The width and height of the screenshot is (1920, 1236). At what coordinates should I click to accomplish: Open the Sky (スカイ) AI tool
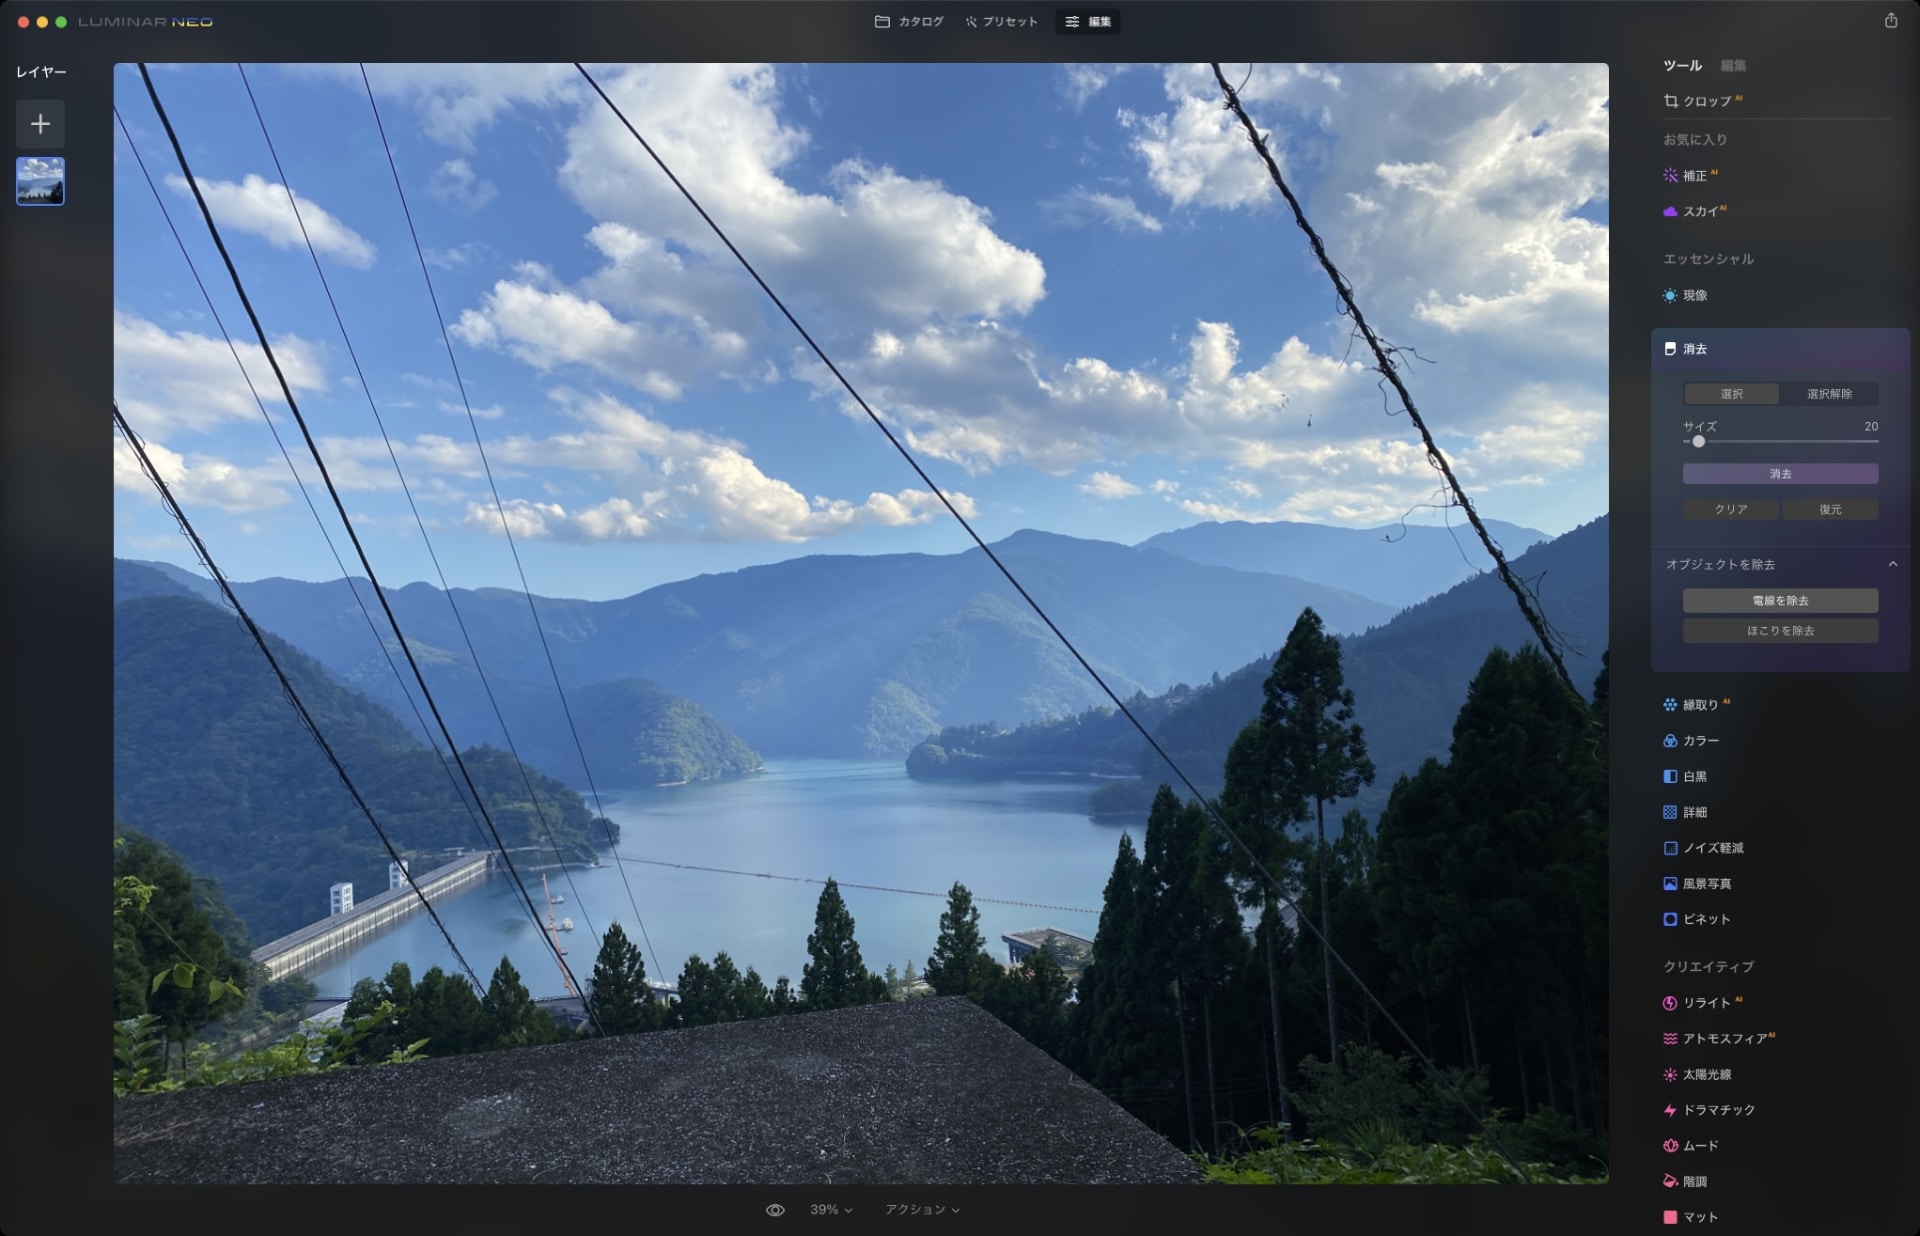click(x=1699, y=211)
